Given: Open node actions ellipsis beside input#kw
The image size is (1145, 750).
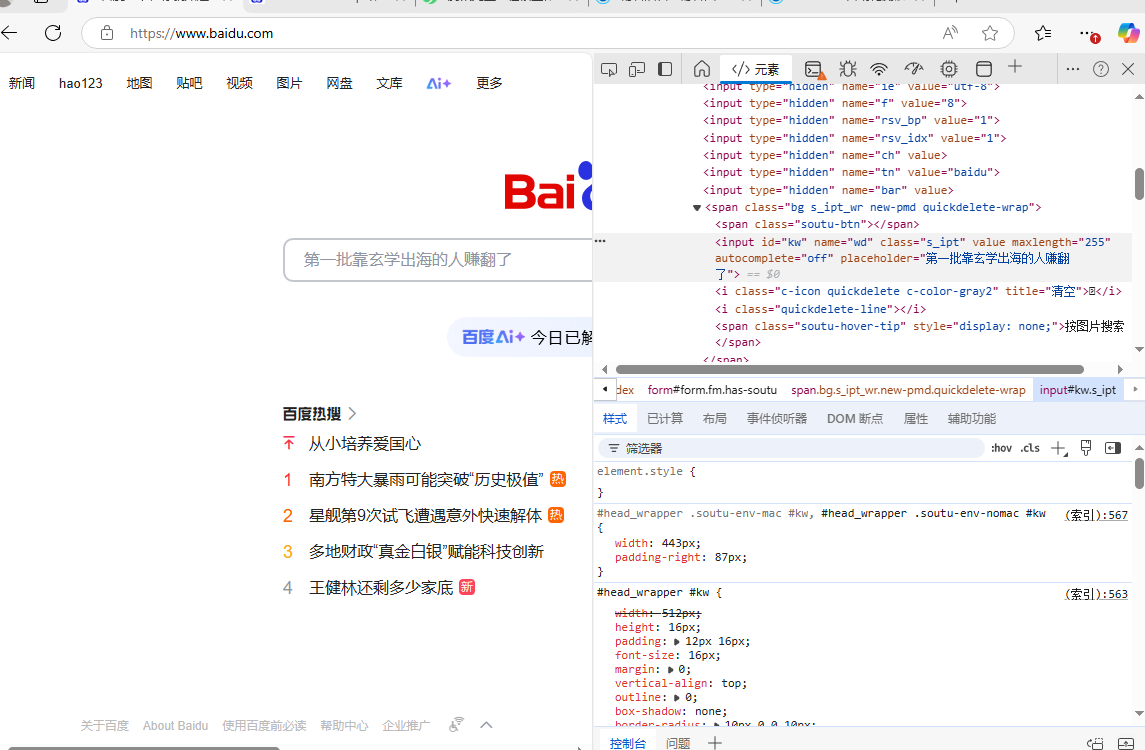Looking at the screenshot, I should coord(600,241).
